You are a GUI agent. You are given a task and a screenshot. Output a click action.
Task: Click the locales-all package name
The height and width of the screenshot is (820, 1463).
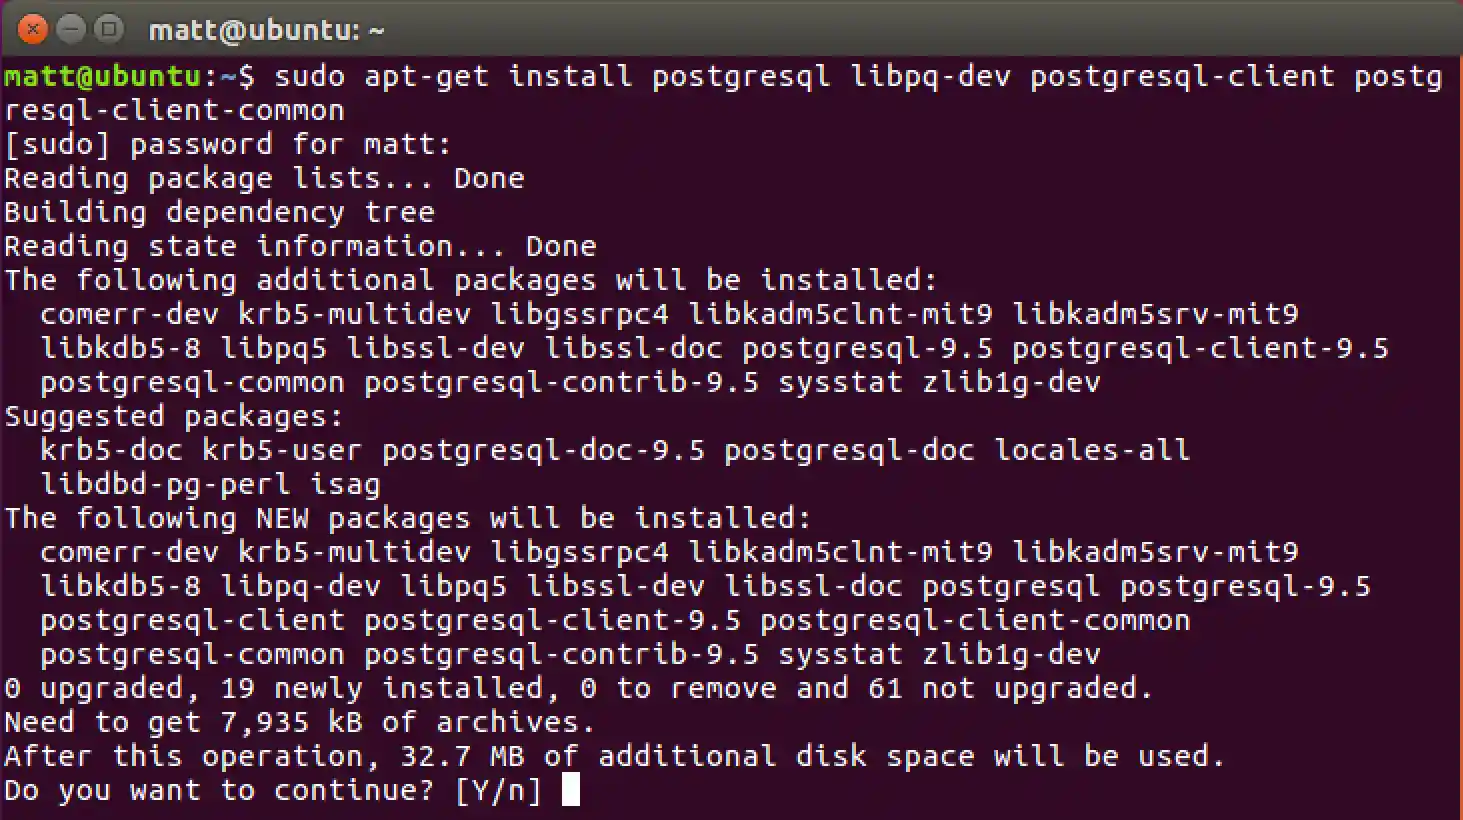[x=1092, y=450]
